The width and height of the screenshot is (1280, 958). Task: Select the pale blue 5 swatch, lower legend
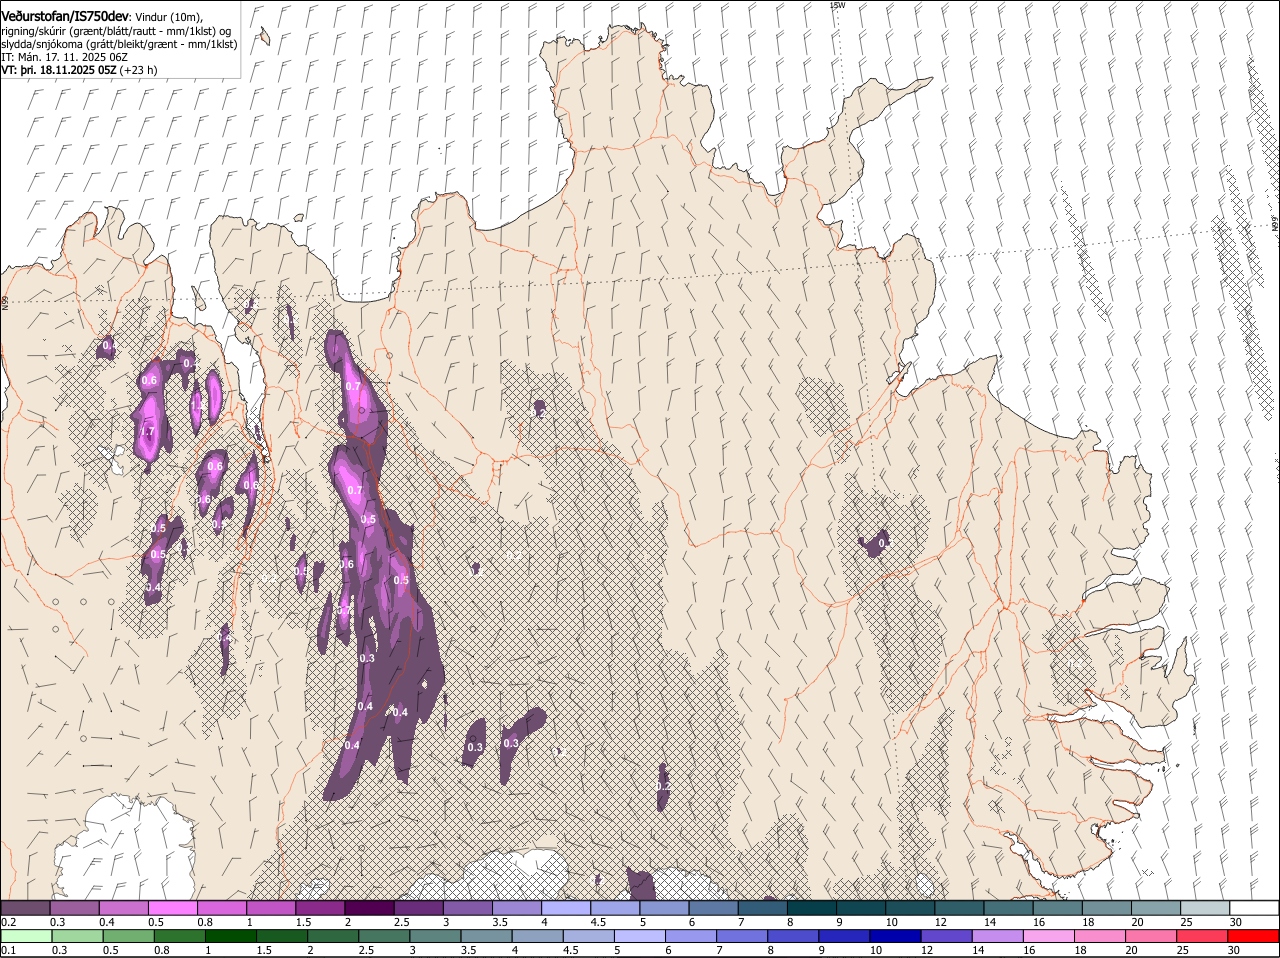click(x=640, y=936)
